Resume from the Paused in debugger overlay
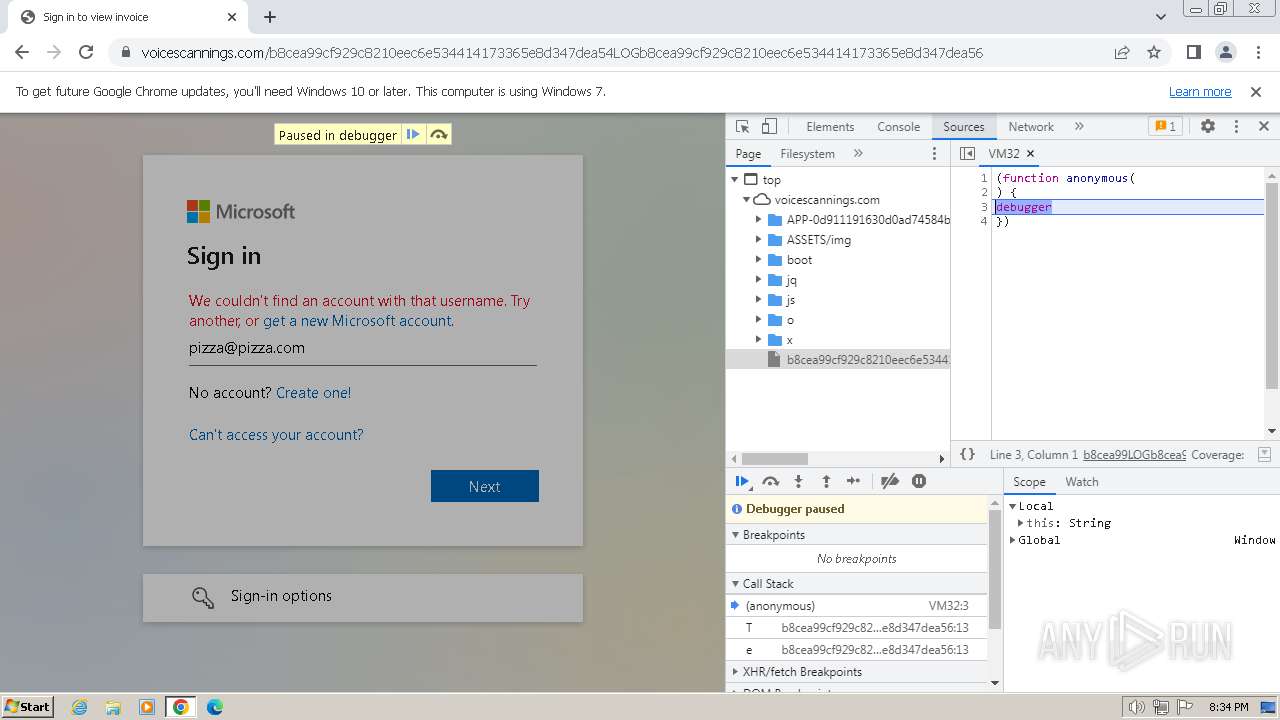Viewport: 1280px width, 720px height. 413,135
